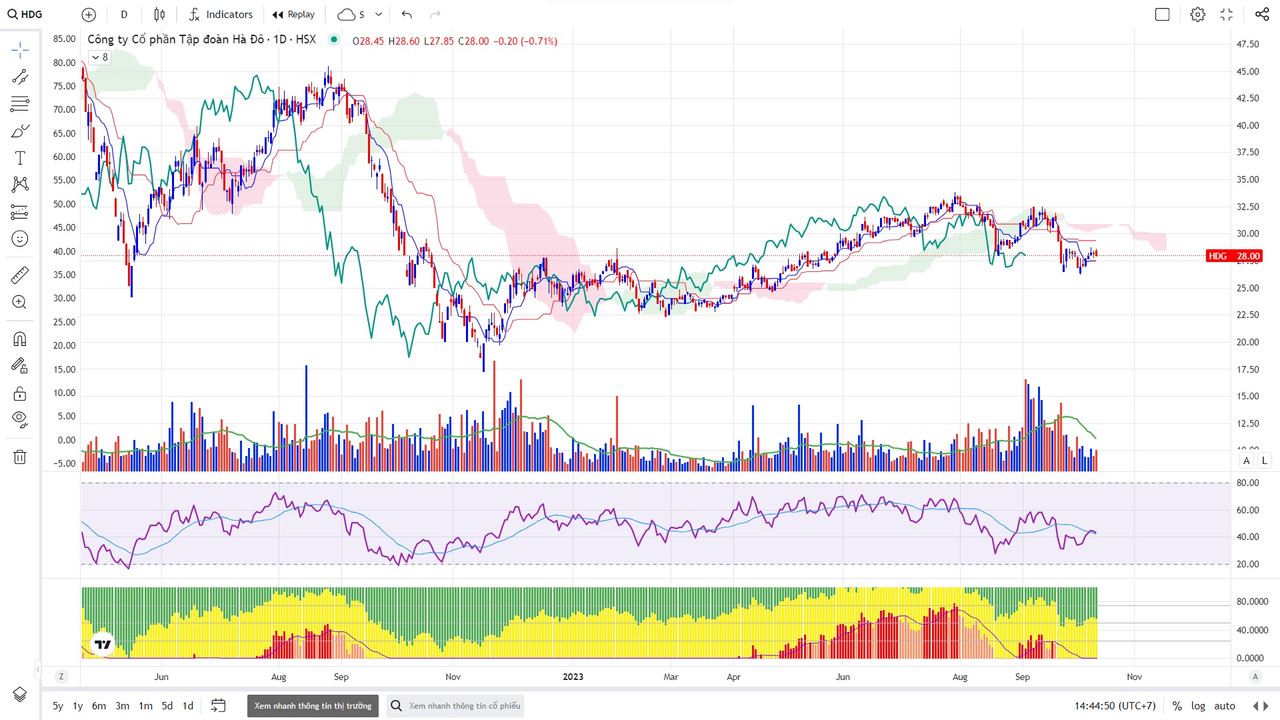Image resolution: width=1280 pixels, height=720 pixels.
Task: Set the time range to 3m
Action: click(122, 706)
